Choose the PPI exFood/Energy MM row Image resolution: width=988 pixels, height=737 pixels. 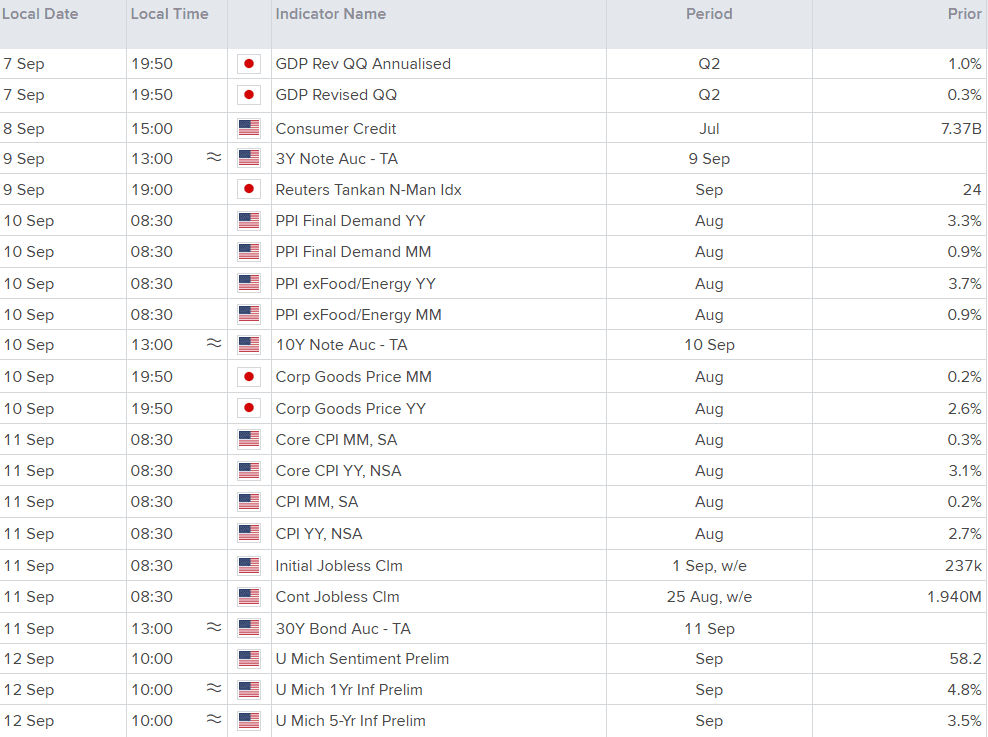359,314
